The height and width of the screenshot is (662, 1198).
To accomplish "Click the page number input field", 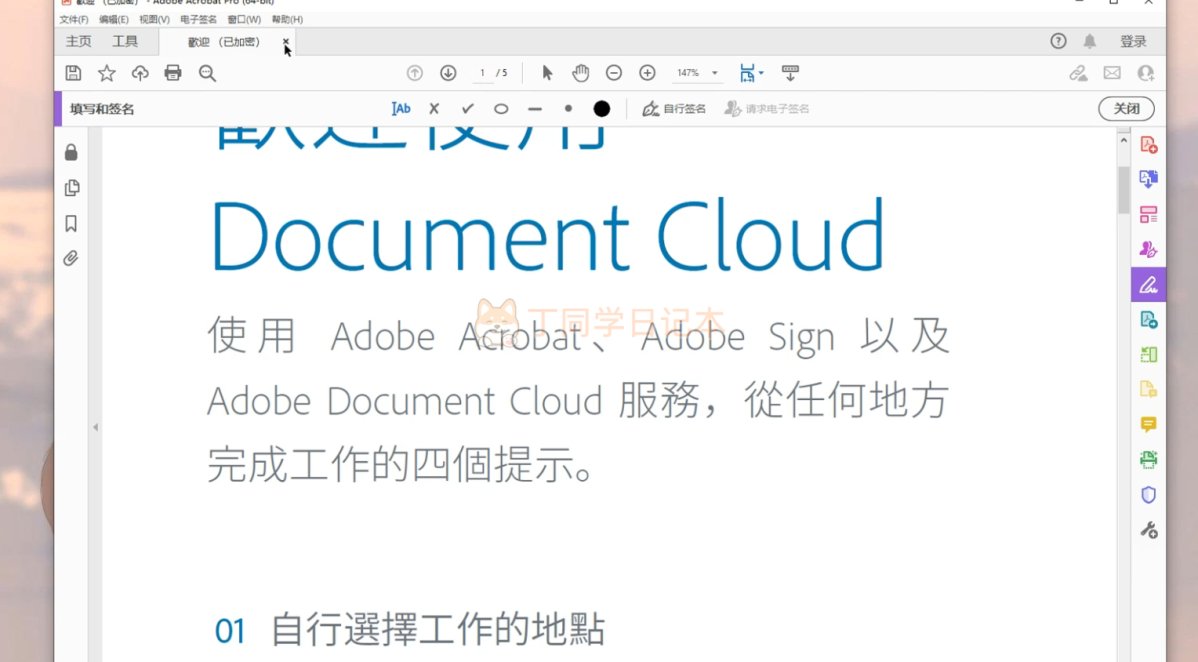I will (483, 73).
